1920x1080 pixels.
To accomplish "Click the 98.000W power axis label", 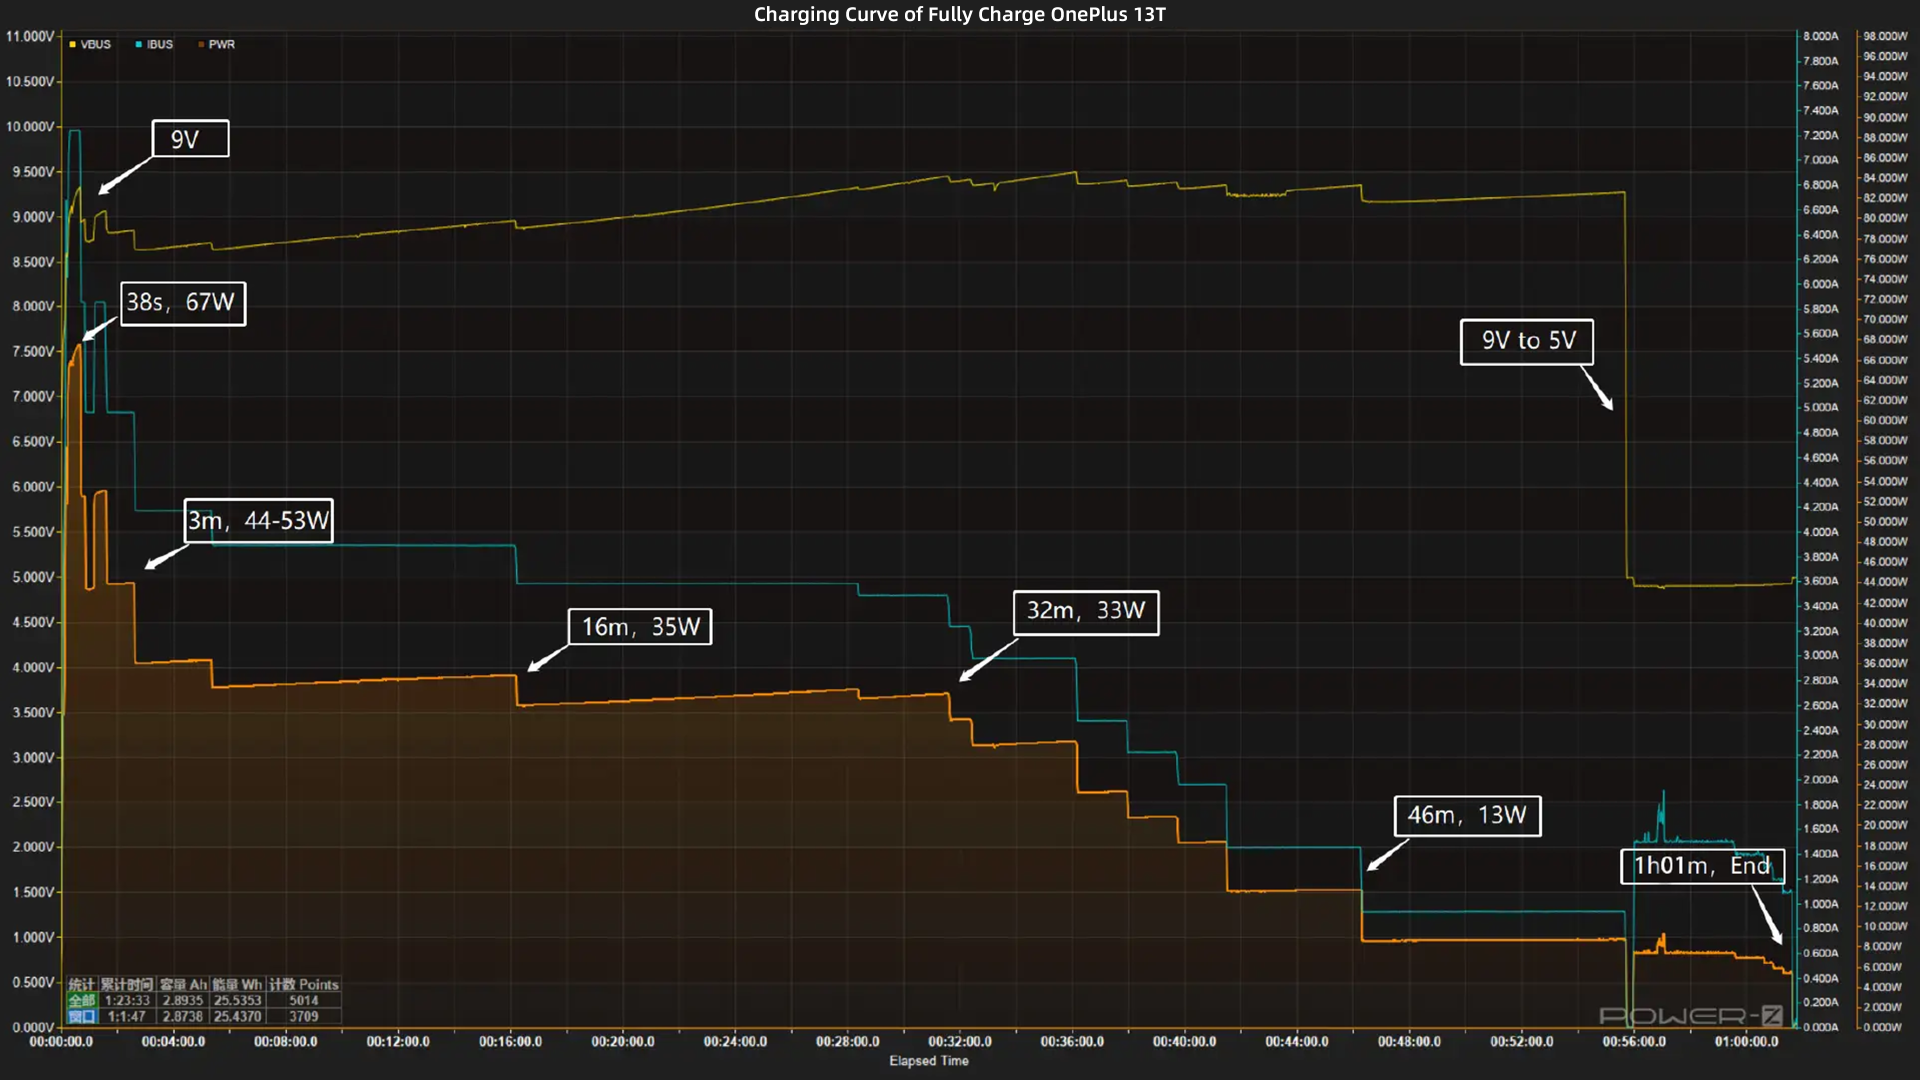I will [x=1886, y=36].
